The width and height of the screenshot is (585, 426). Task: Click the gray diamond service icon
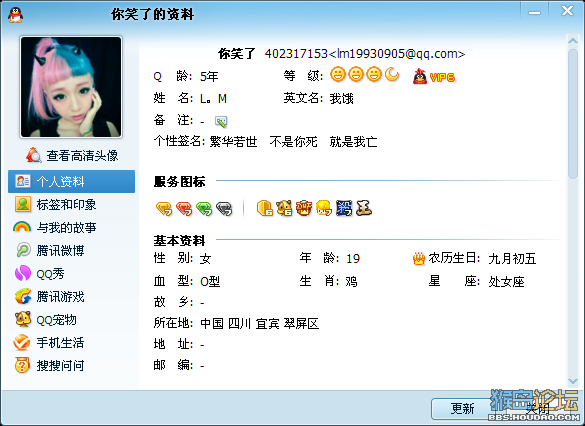tap(224, 209)
